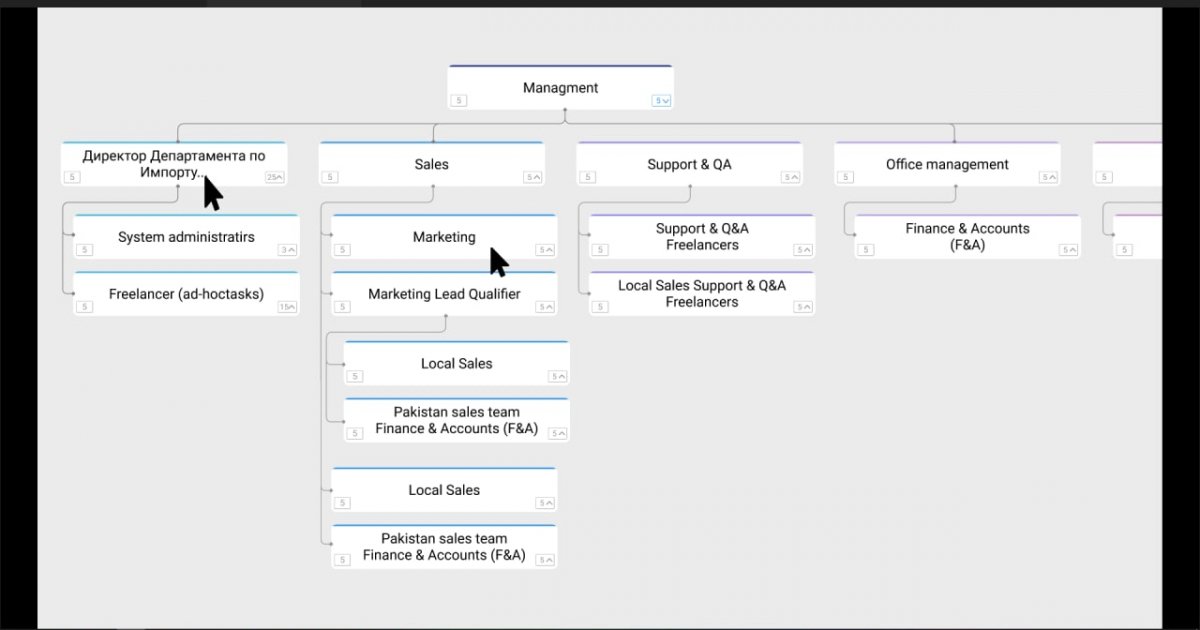The width and height of the screenshot is (1200, 630).
Task: Click the left badge on Marketing node
Action: (x=343, y=250)
